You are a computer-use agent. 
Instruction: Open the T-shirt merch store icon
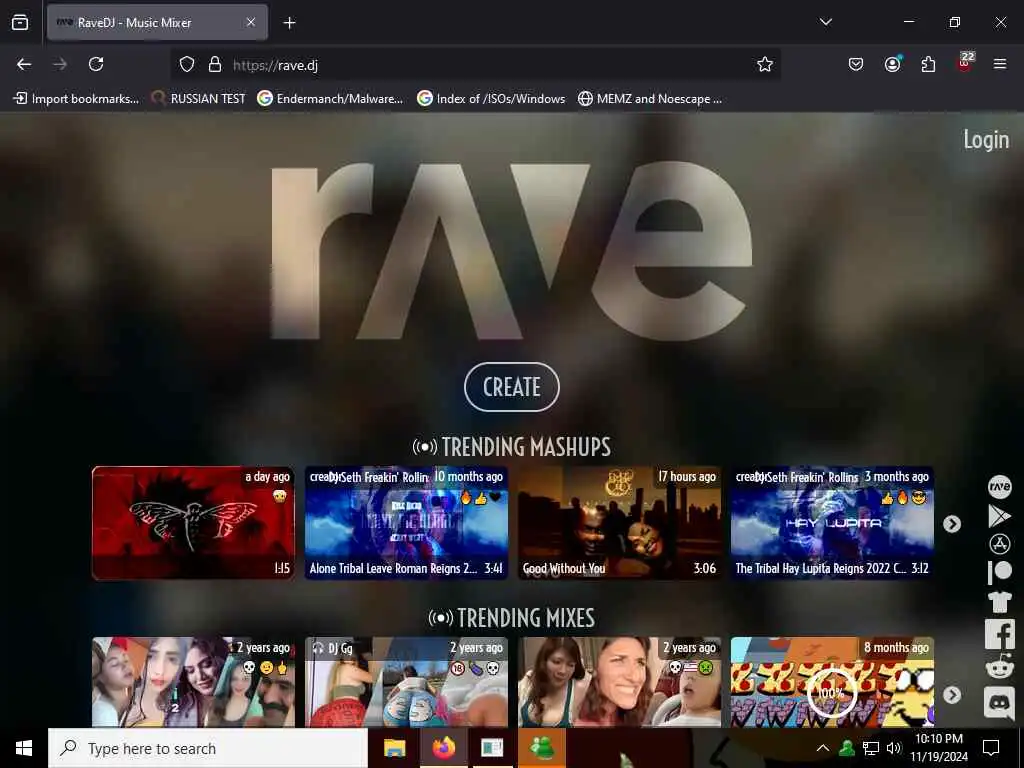pyautogui.click(x=999, y=601)
